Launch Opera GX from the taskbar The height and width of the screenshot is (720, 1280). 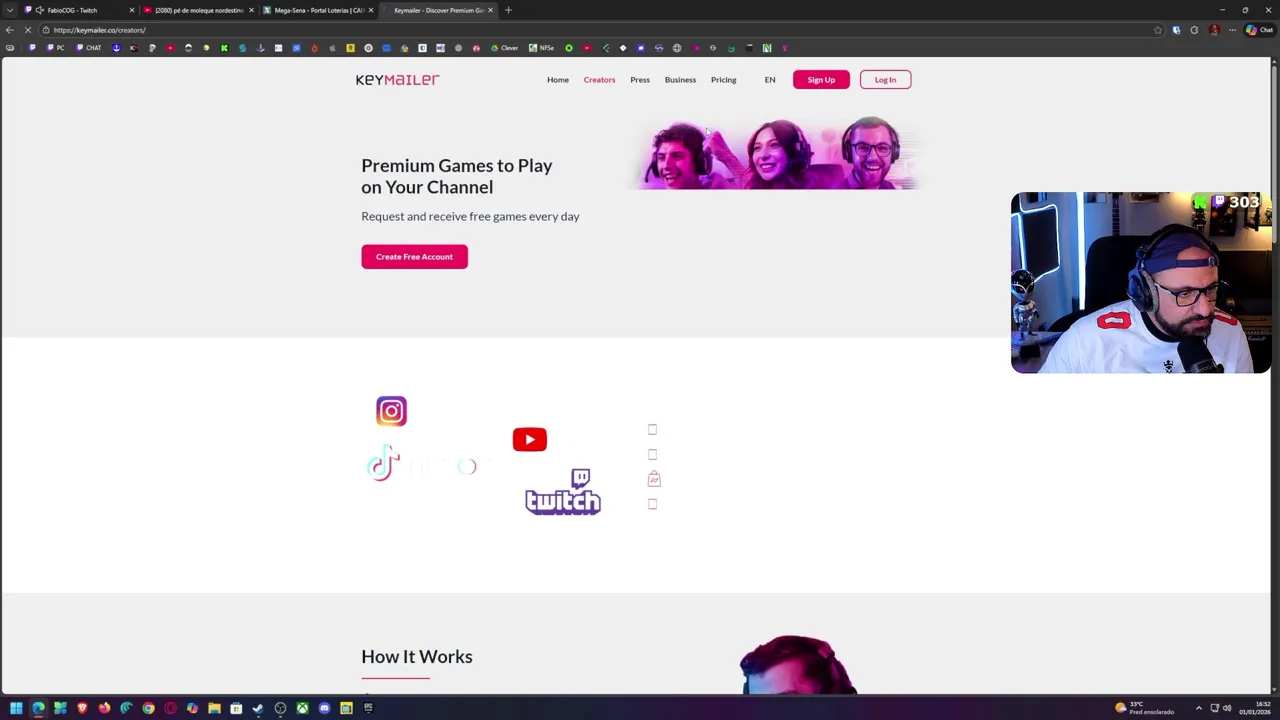pos(170,709)
